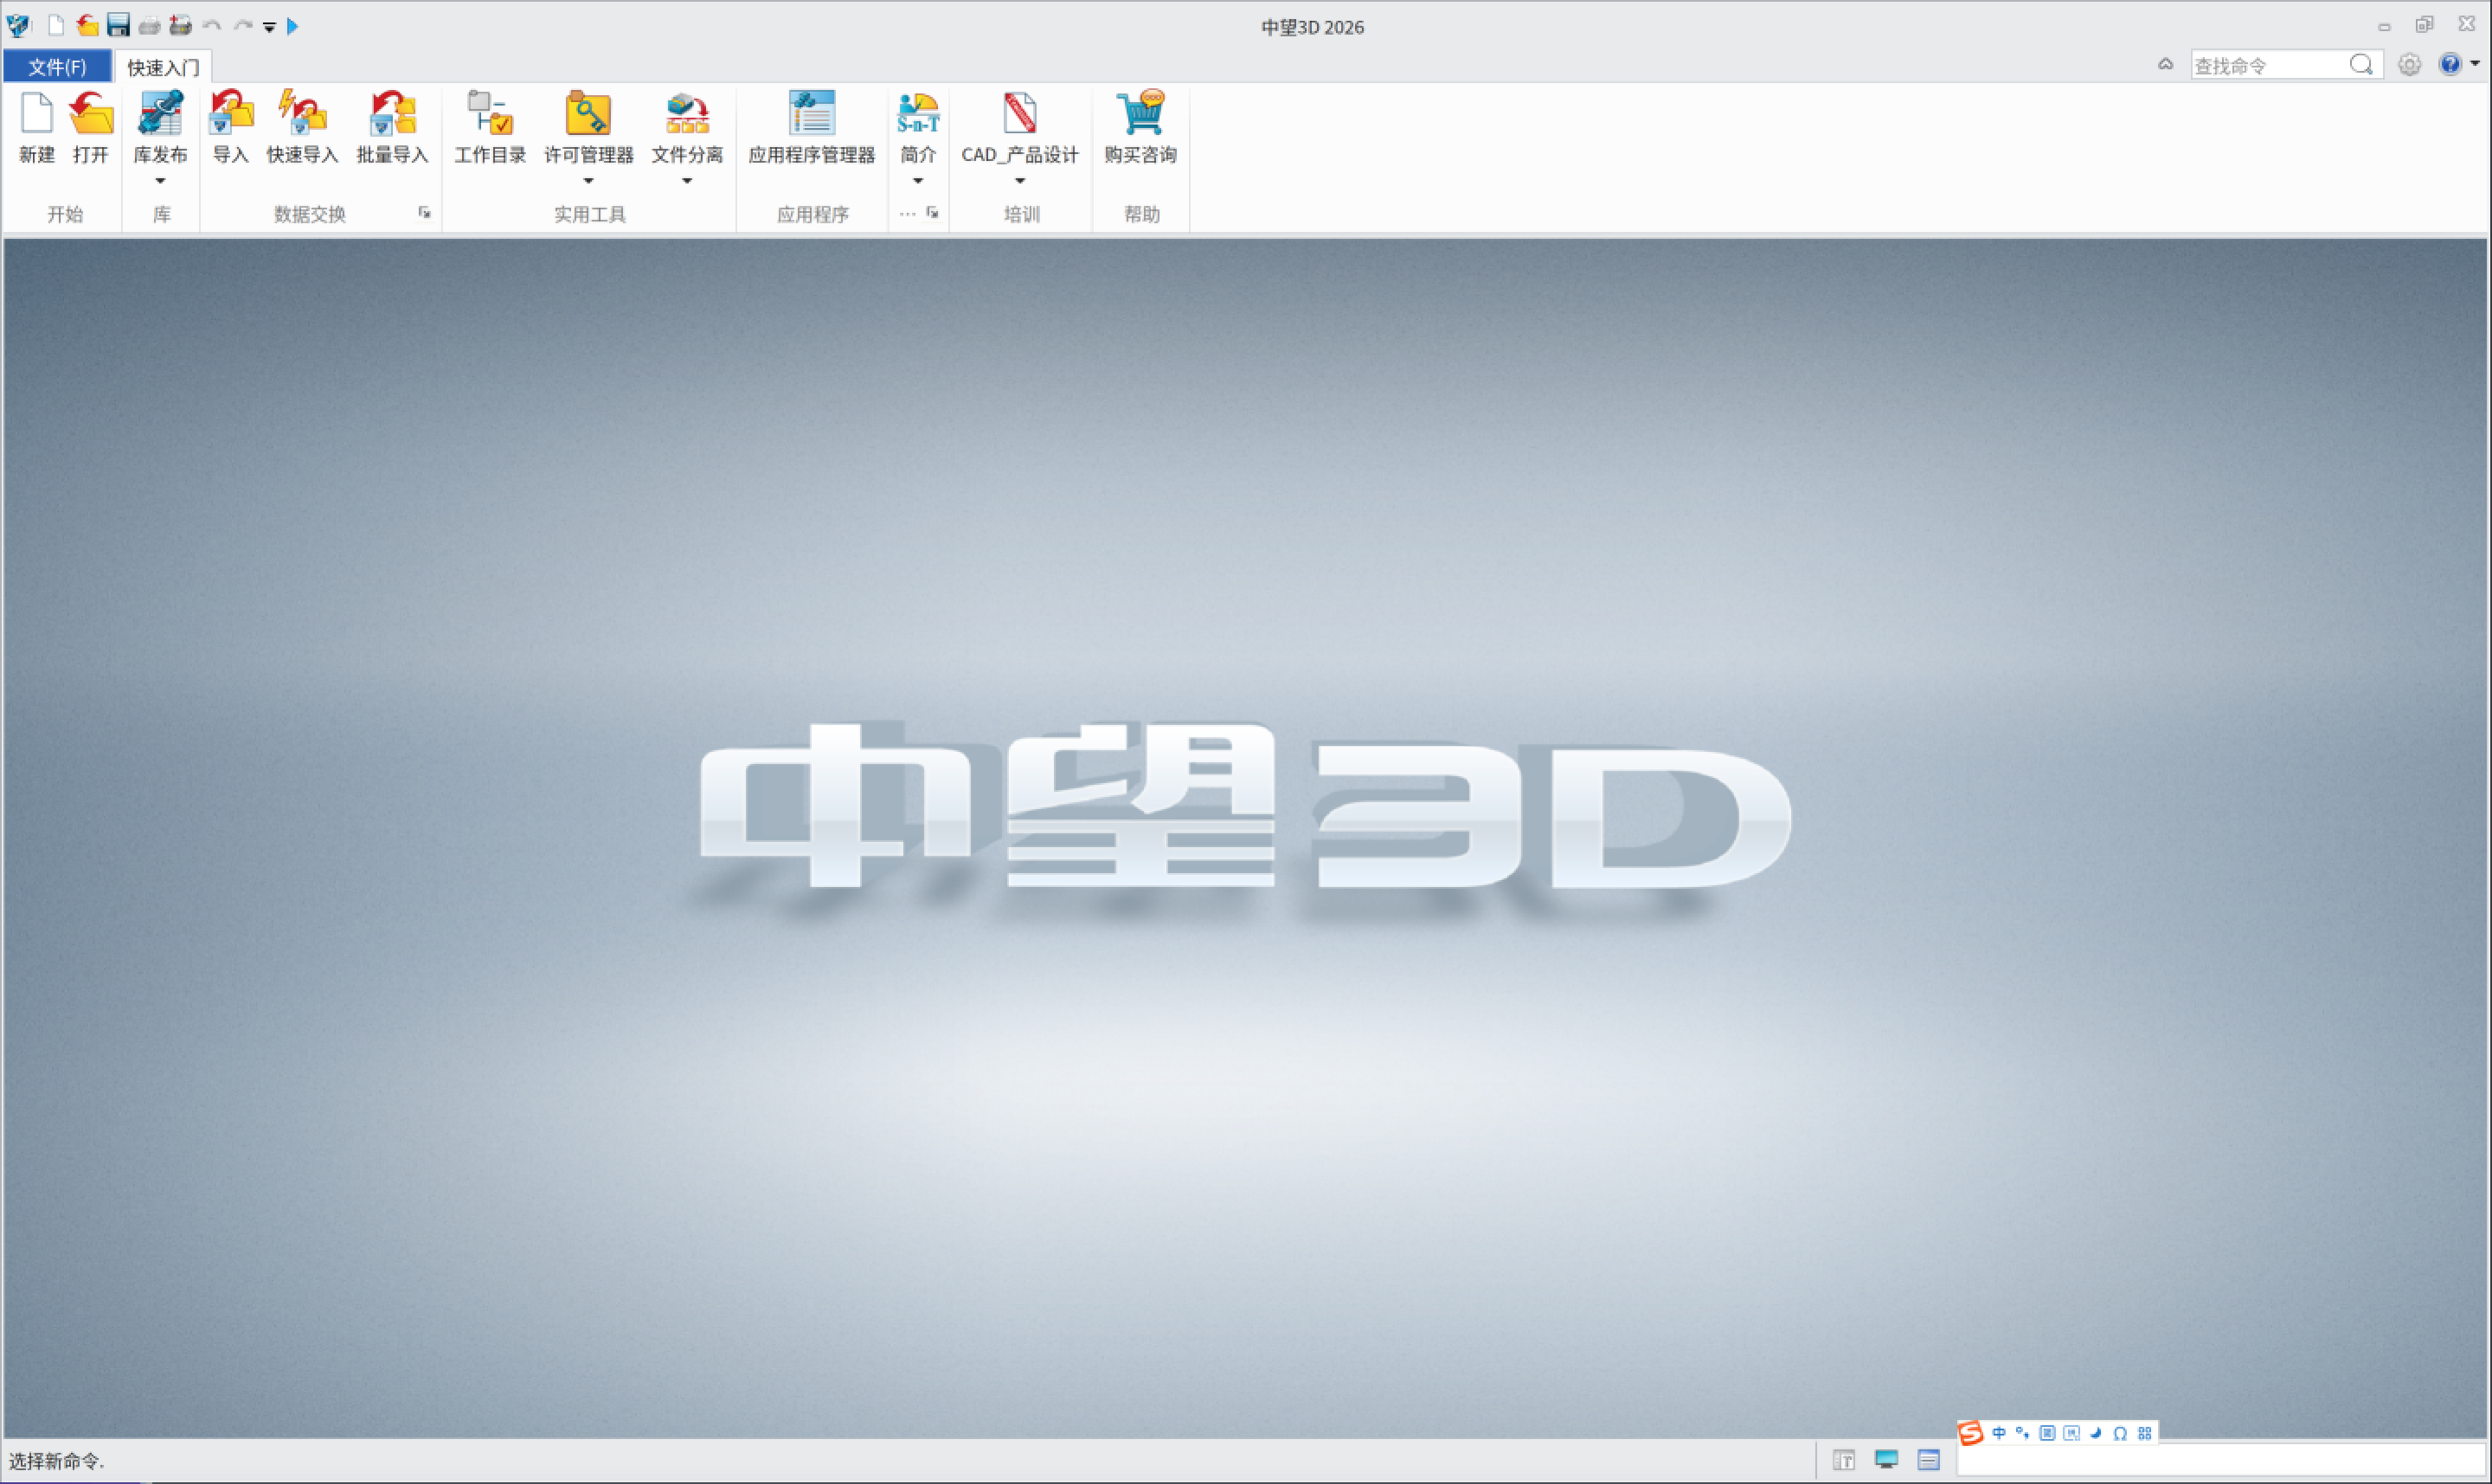
Task: Expand the 库发布 dropdown arrow
Action: tap(160, 181)
